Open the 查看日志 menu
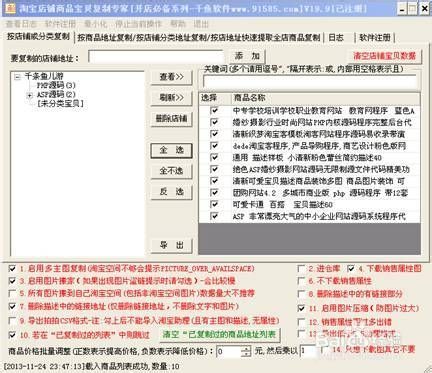Image resolution: width=432 pixels, height=373 pixels. [x=21, y=24]
